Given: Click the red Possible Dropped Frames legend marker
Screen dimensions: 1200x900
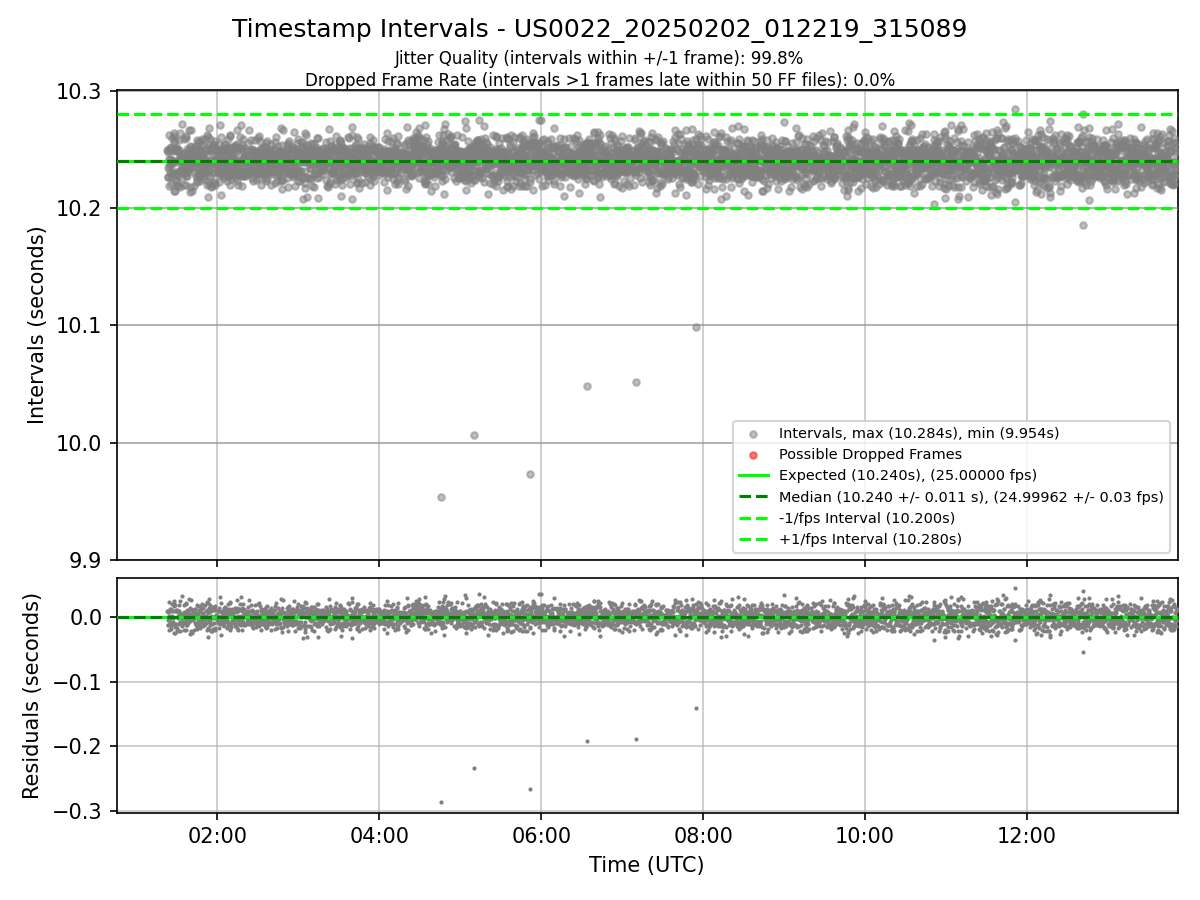Looking at the screenshot, I should point(754,455).
